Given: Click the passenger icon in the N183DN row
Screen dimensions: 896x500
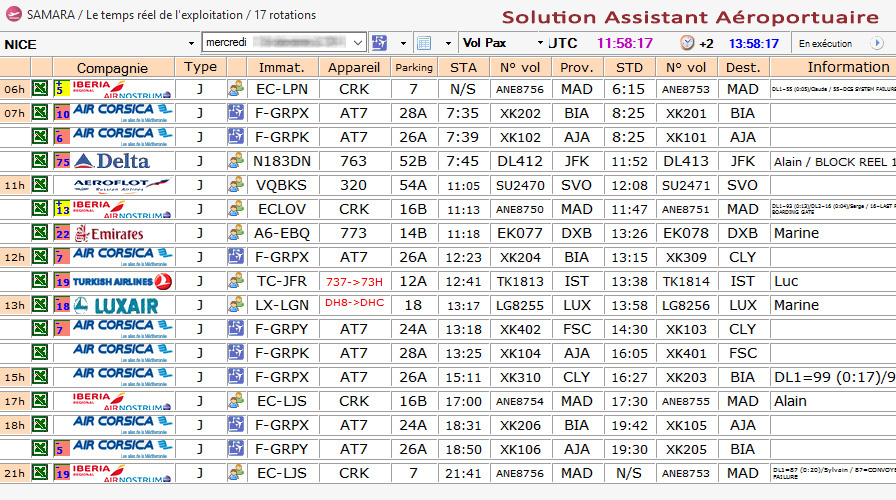Looking at the screenshot, I should click(235, 161).
